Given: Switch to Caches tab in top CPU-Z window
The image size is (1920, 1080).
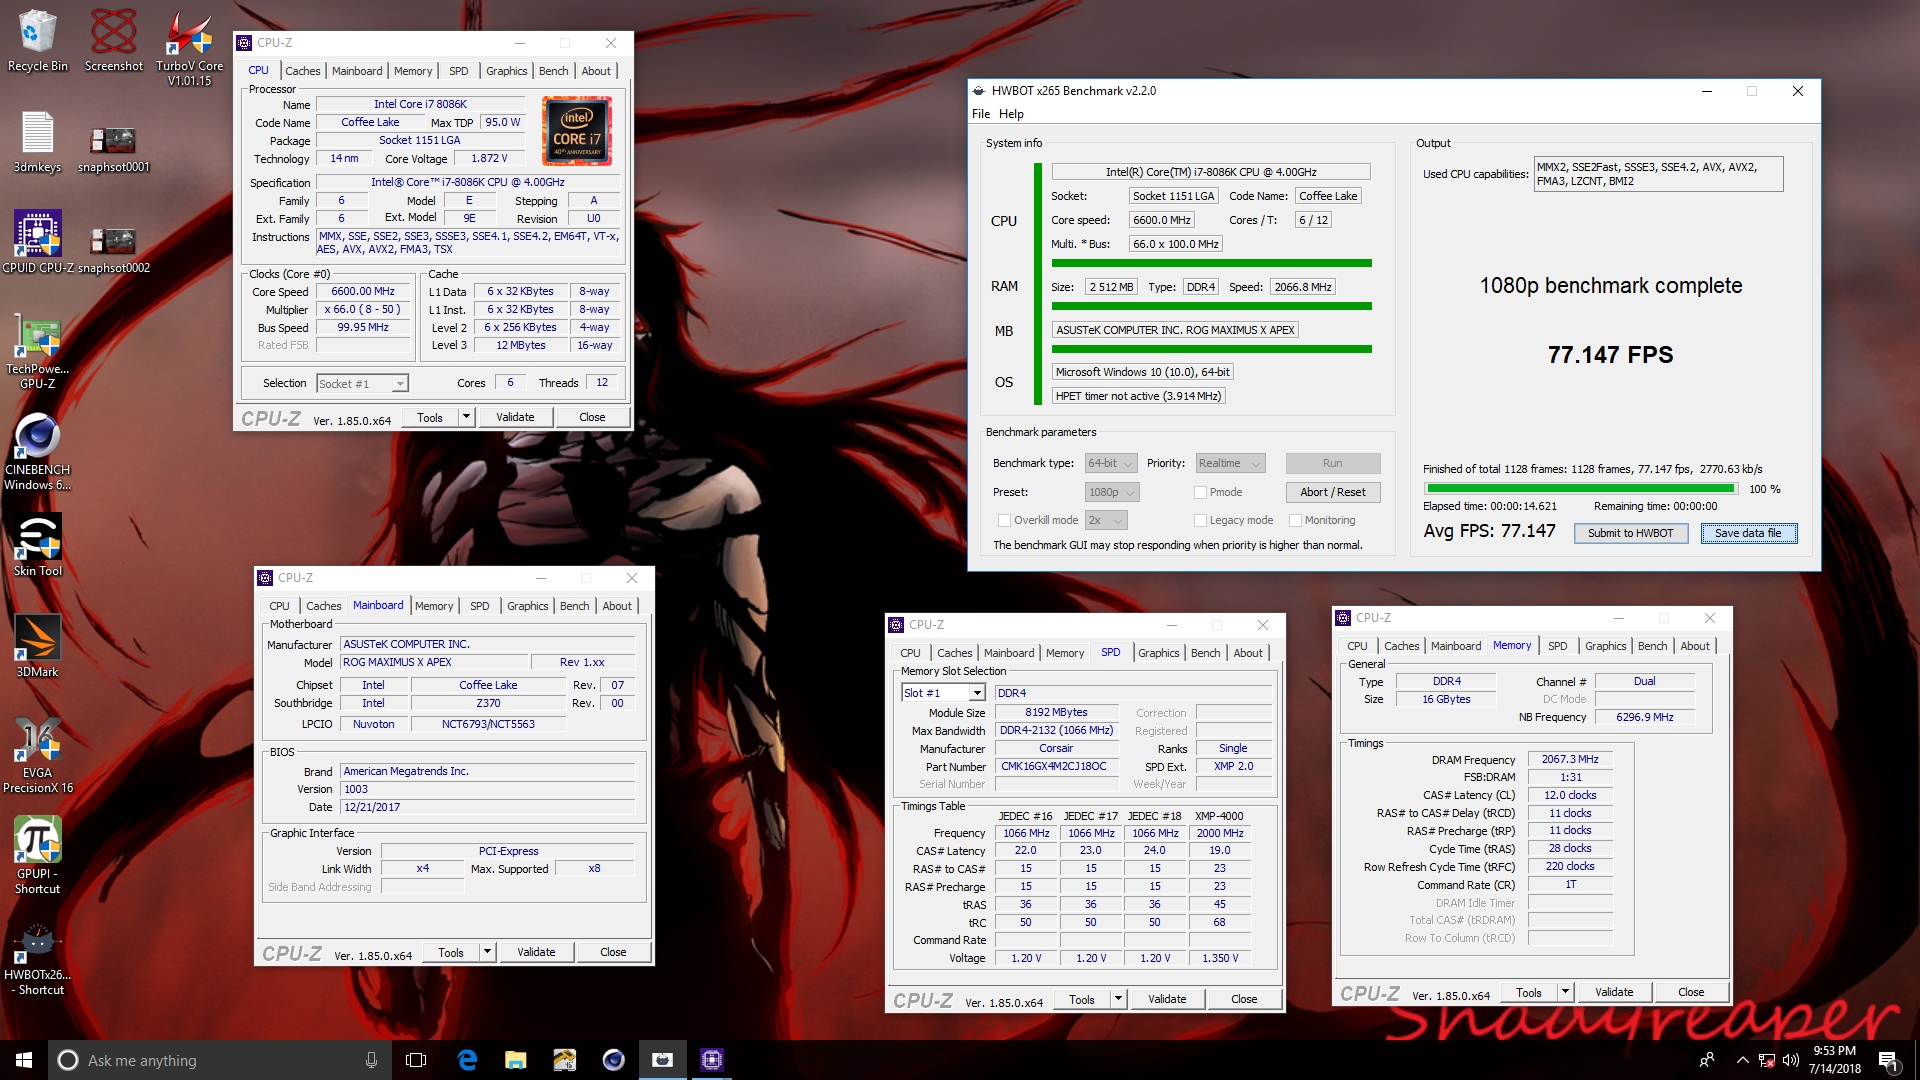Looking at the screenshot, I should [x=303, y=71].
